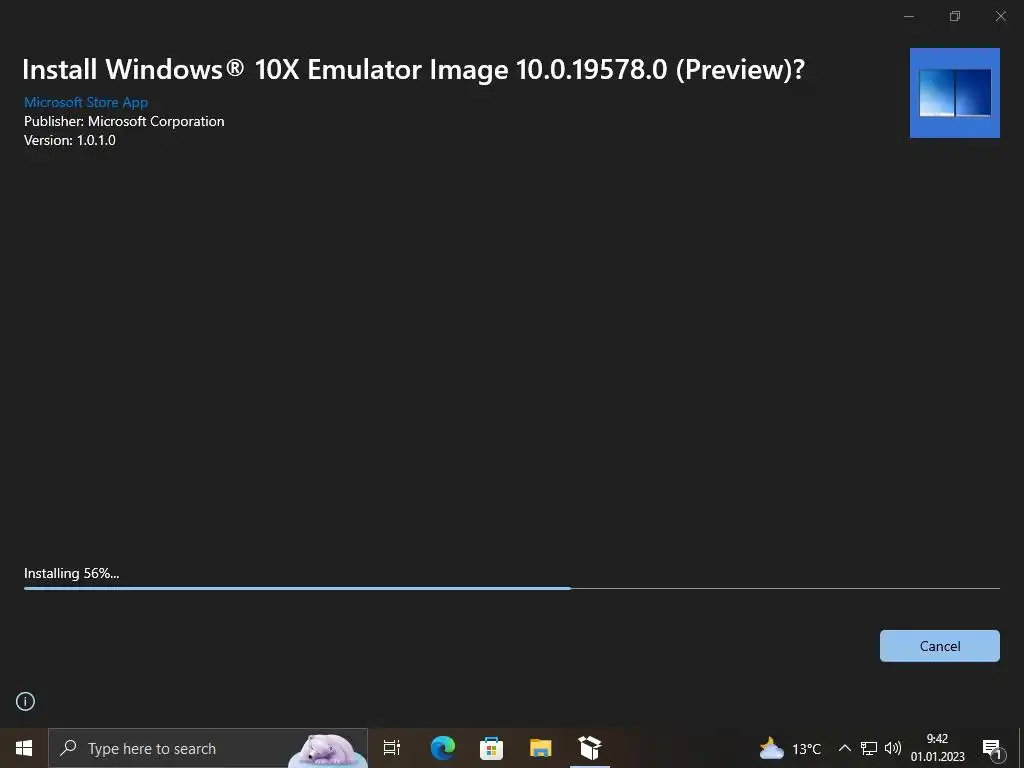The image size is (1024, 768).
Task: Click the Type here to search box
Action: [208, 748]
